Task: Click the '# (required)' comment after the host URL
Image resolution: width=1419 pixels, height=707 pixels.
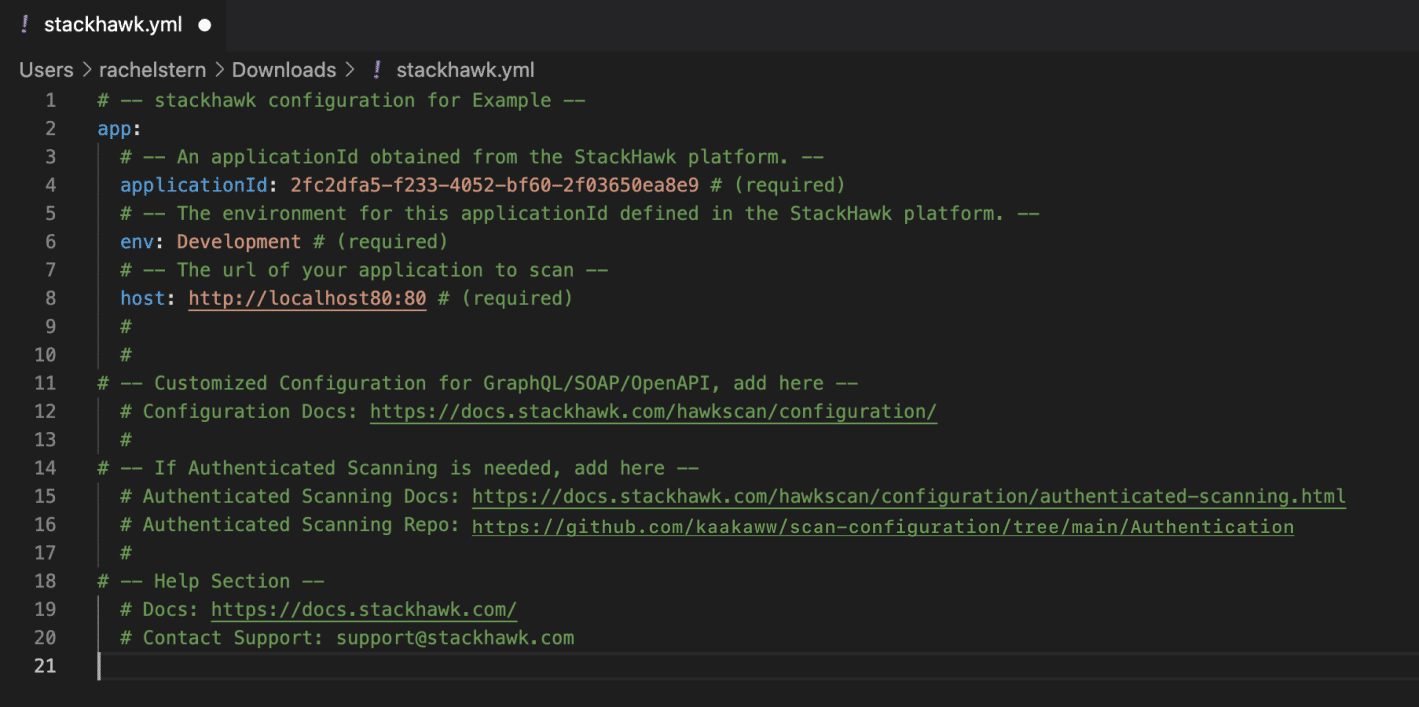Action: pos(505,298)
